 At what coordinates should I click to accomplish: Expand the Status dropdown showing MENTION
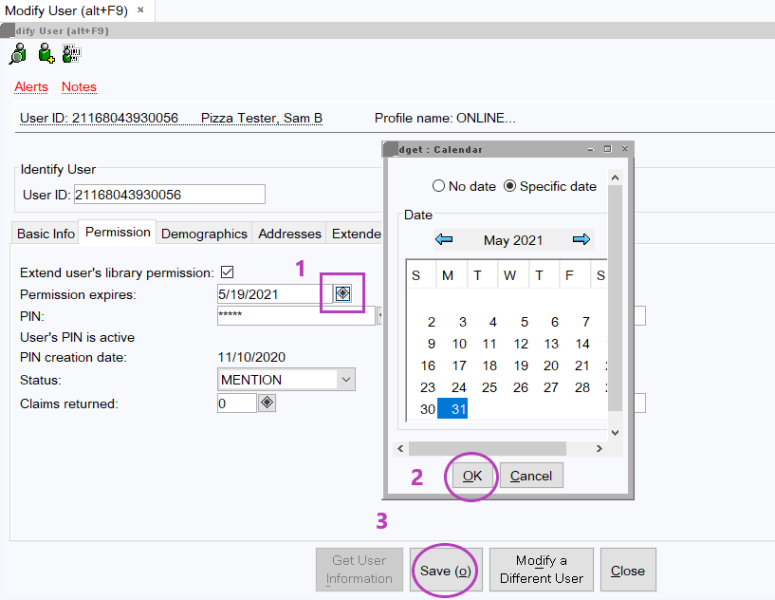(x=346, y=380)
